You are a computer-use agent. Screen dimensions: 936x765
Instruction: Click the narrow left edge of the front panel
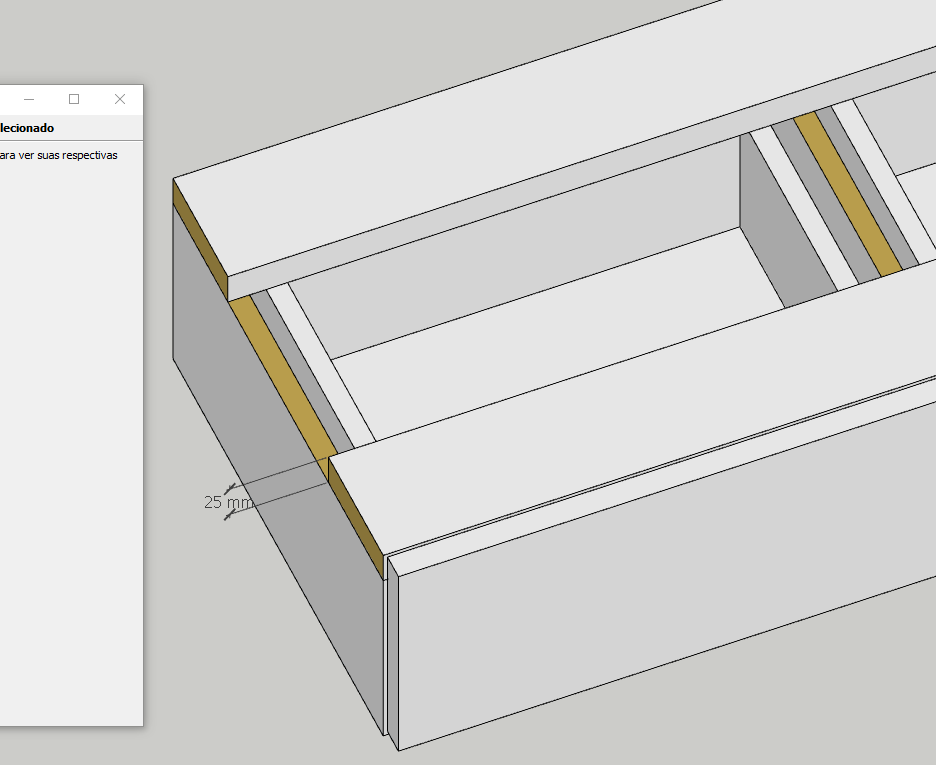pos(392,650)
